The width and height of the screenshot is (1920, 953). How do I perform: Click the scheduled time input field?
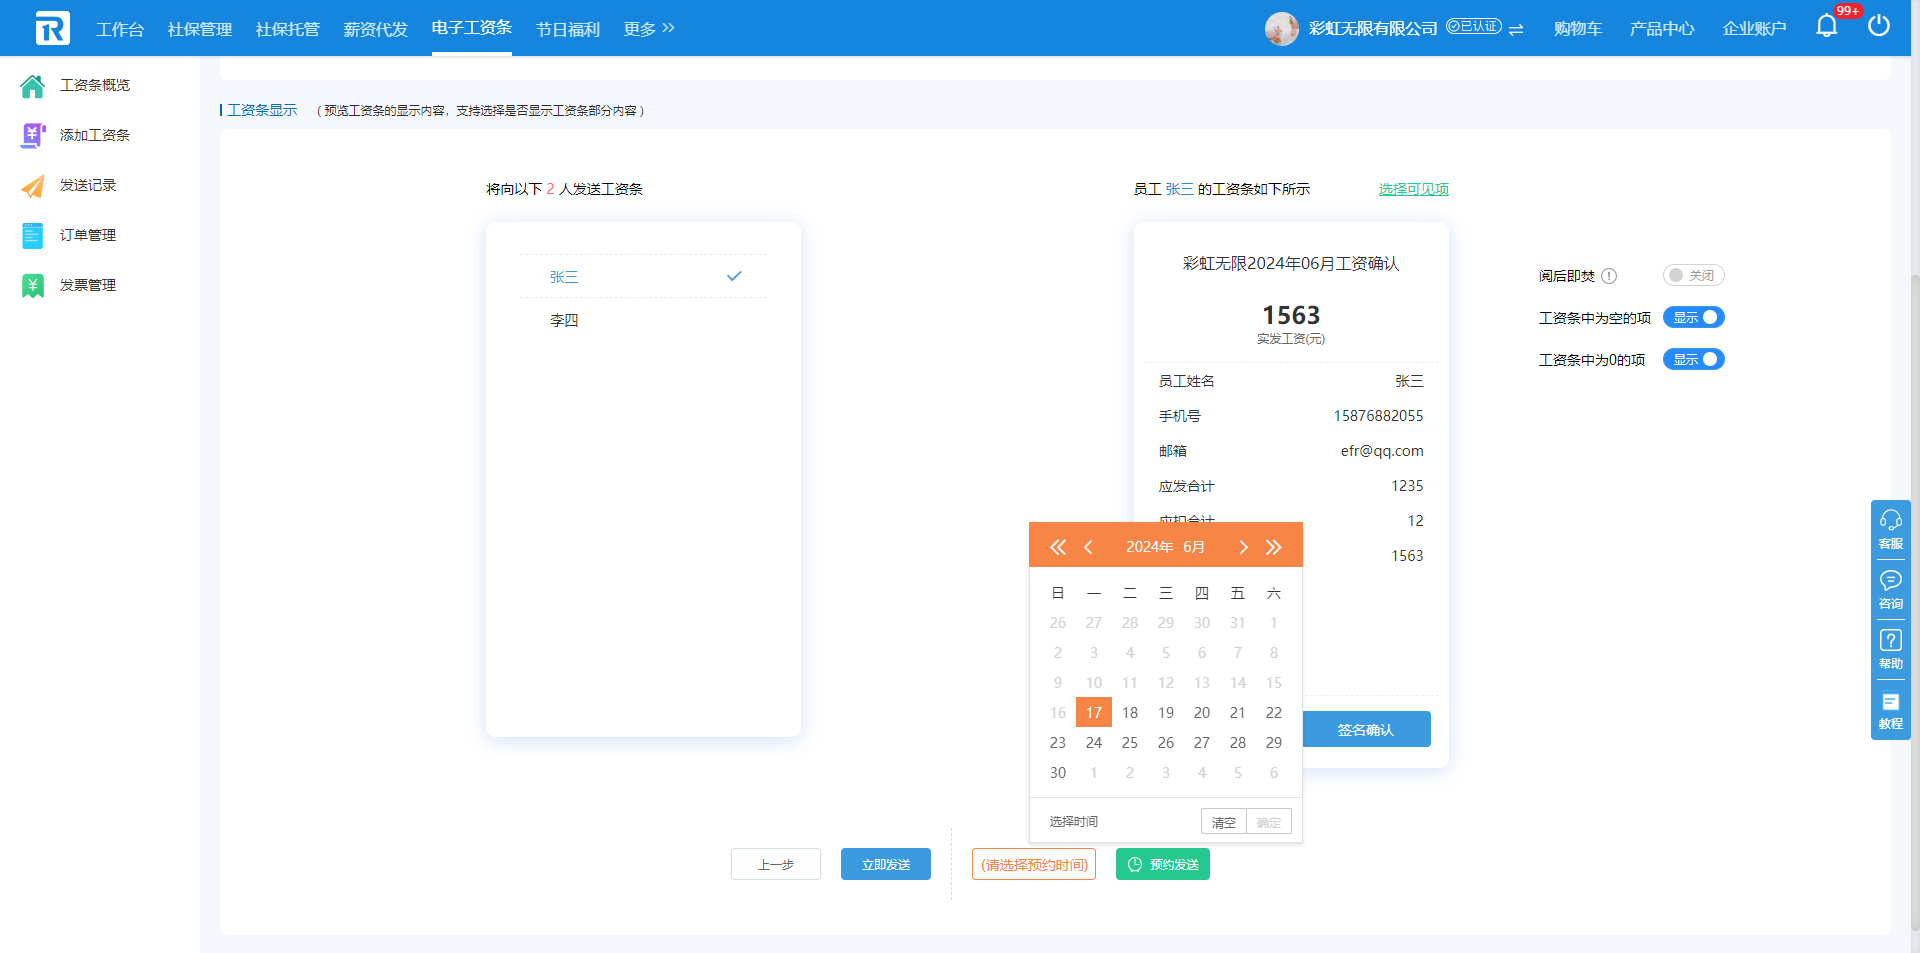coord(1034,864)
